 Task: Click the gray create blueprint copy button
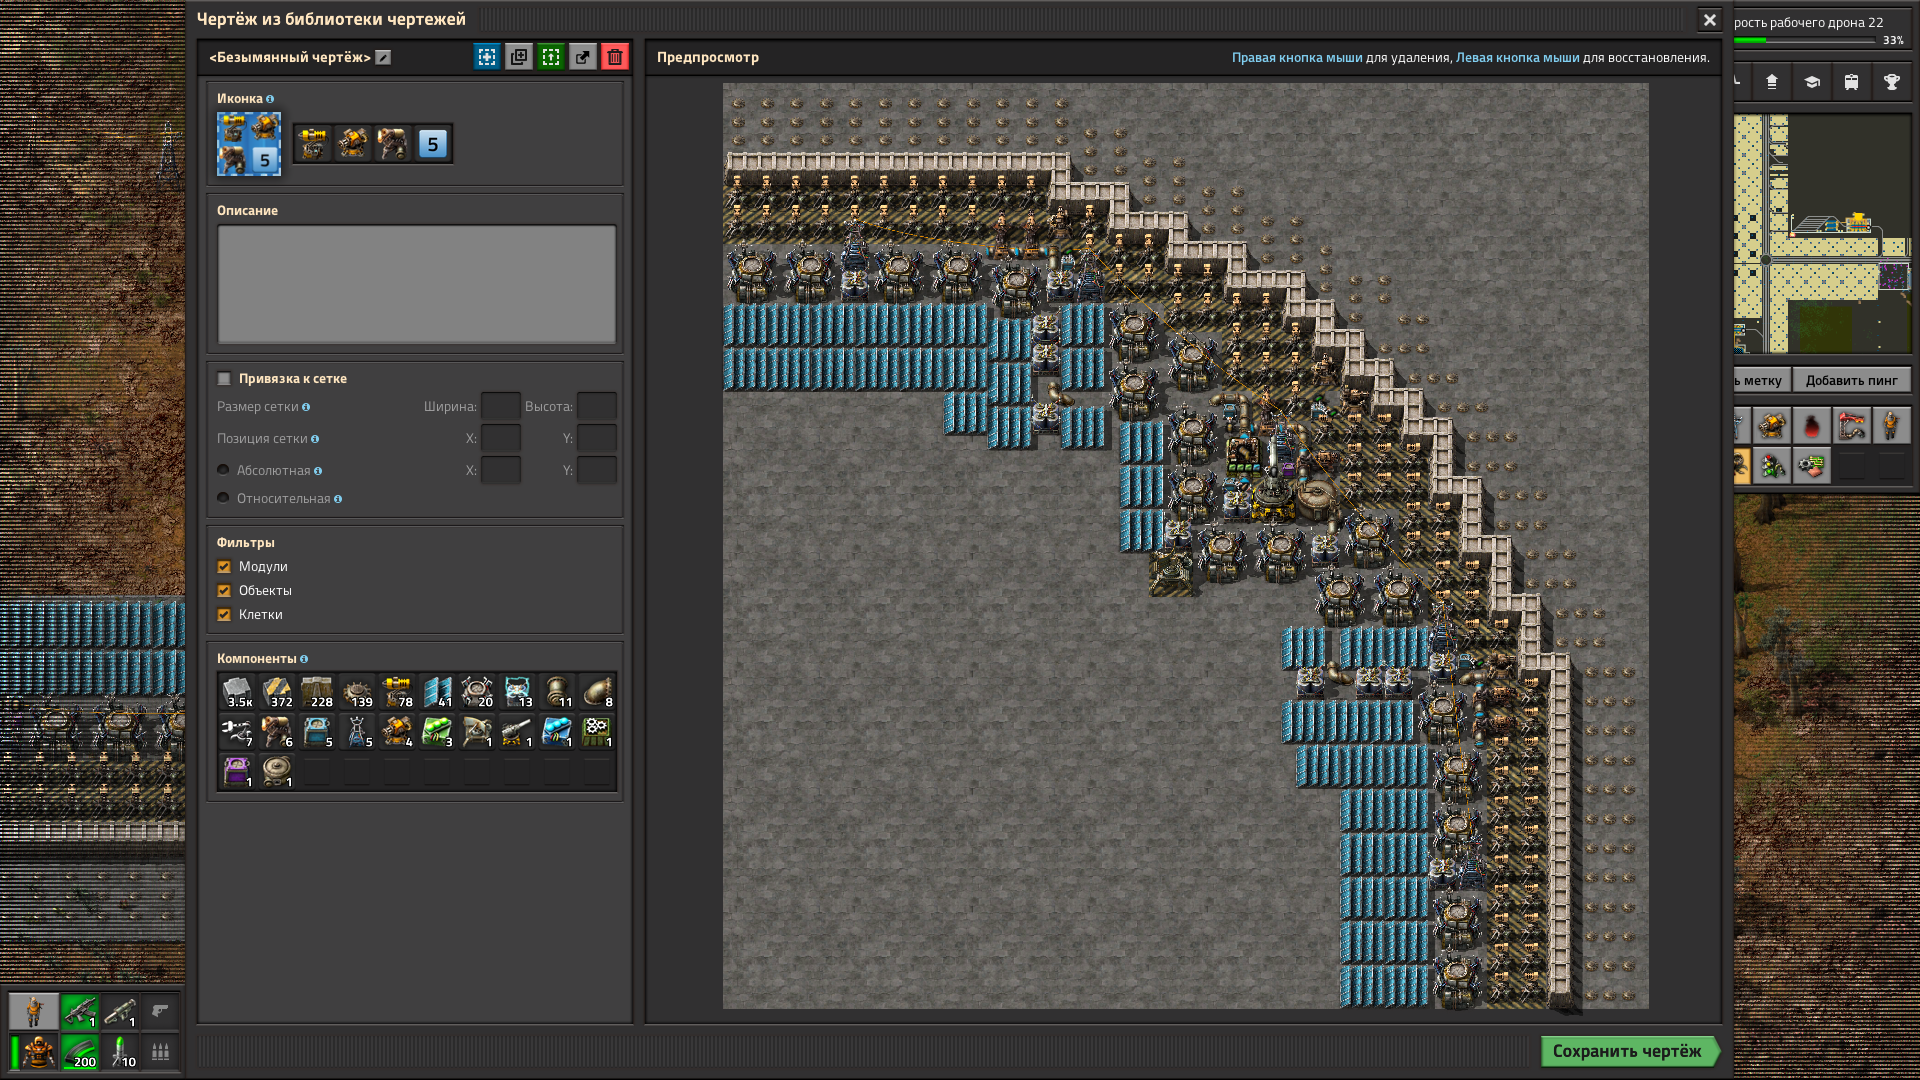(x=519, y=57)
